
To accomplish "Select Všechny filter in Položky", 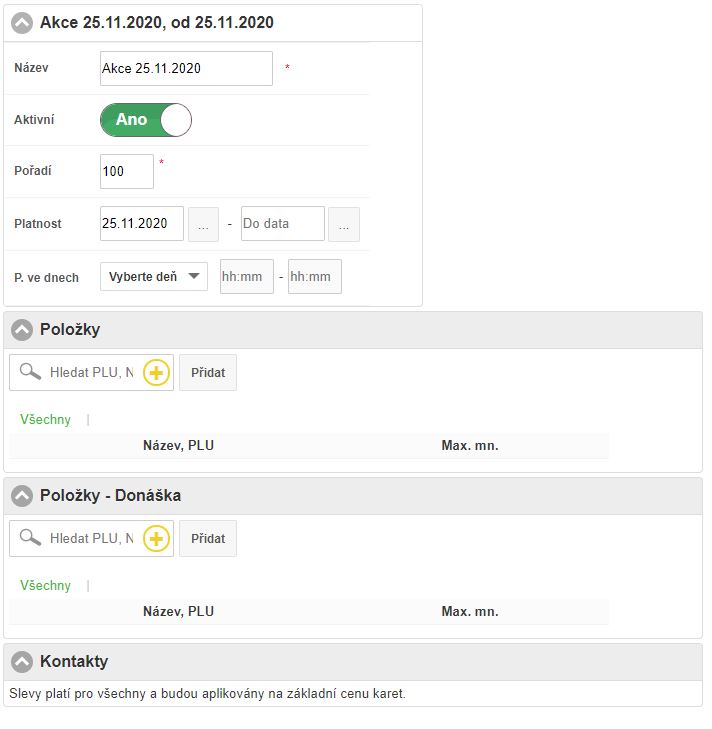I will point(46,420).
